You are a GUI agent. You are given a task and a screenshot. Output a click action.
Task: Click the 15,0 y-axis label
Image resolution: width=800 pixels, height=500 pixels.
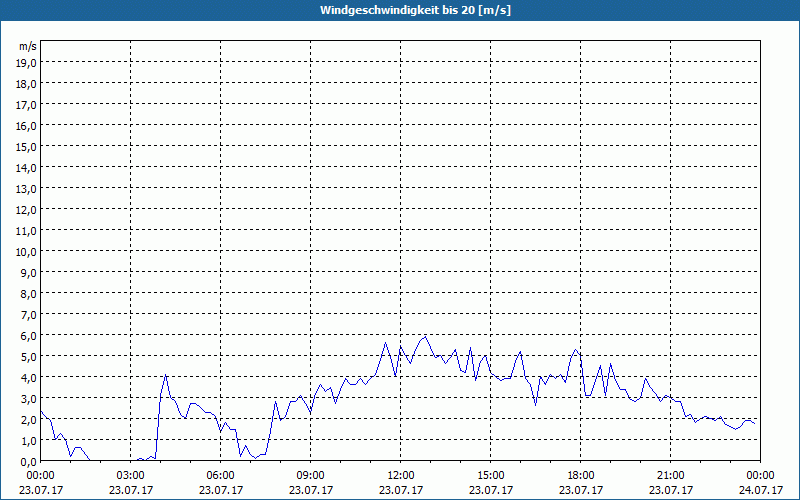click(28, 146)
